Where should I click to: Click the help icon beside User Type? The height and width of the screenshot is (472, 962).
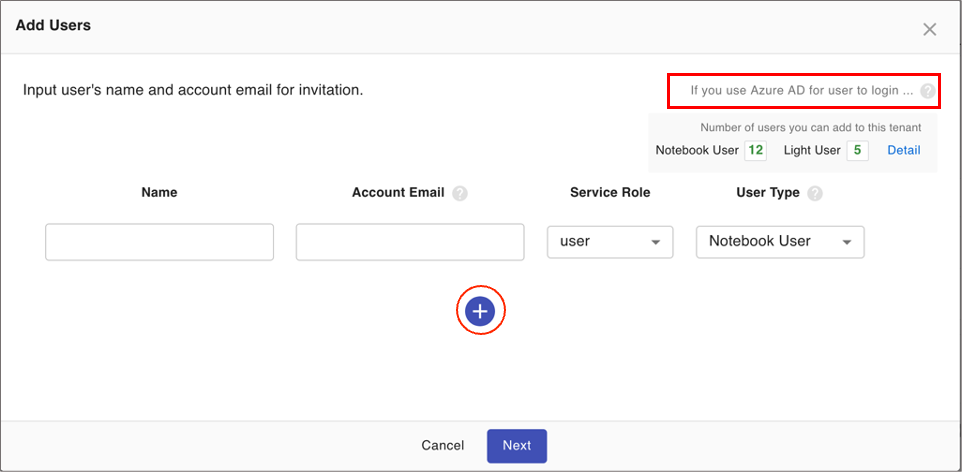click(x=815, y=194)
